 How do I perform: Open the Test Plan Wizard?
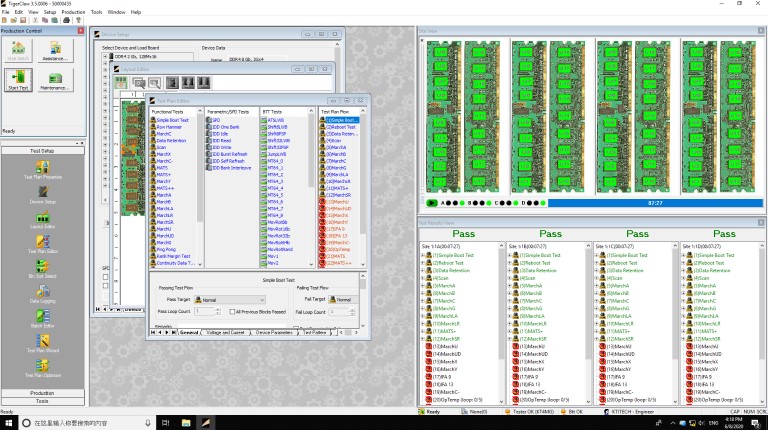pos(43,341)
